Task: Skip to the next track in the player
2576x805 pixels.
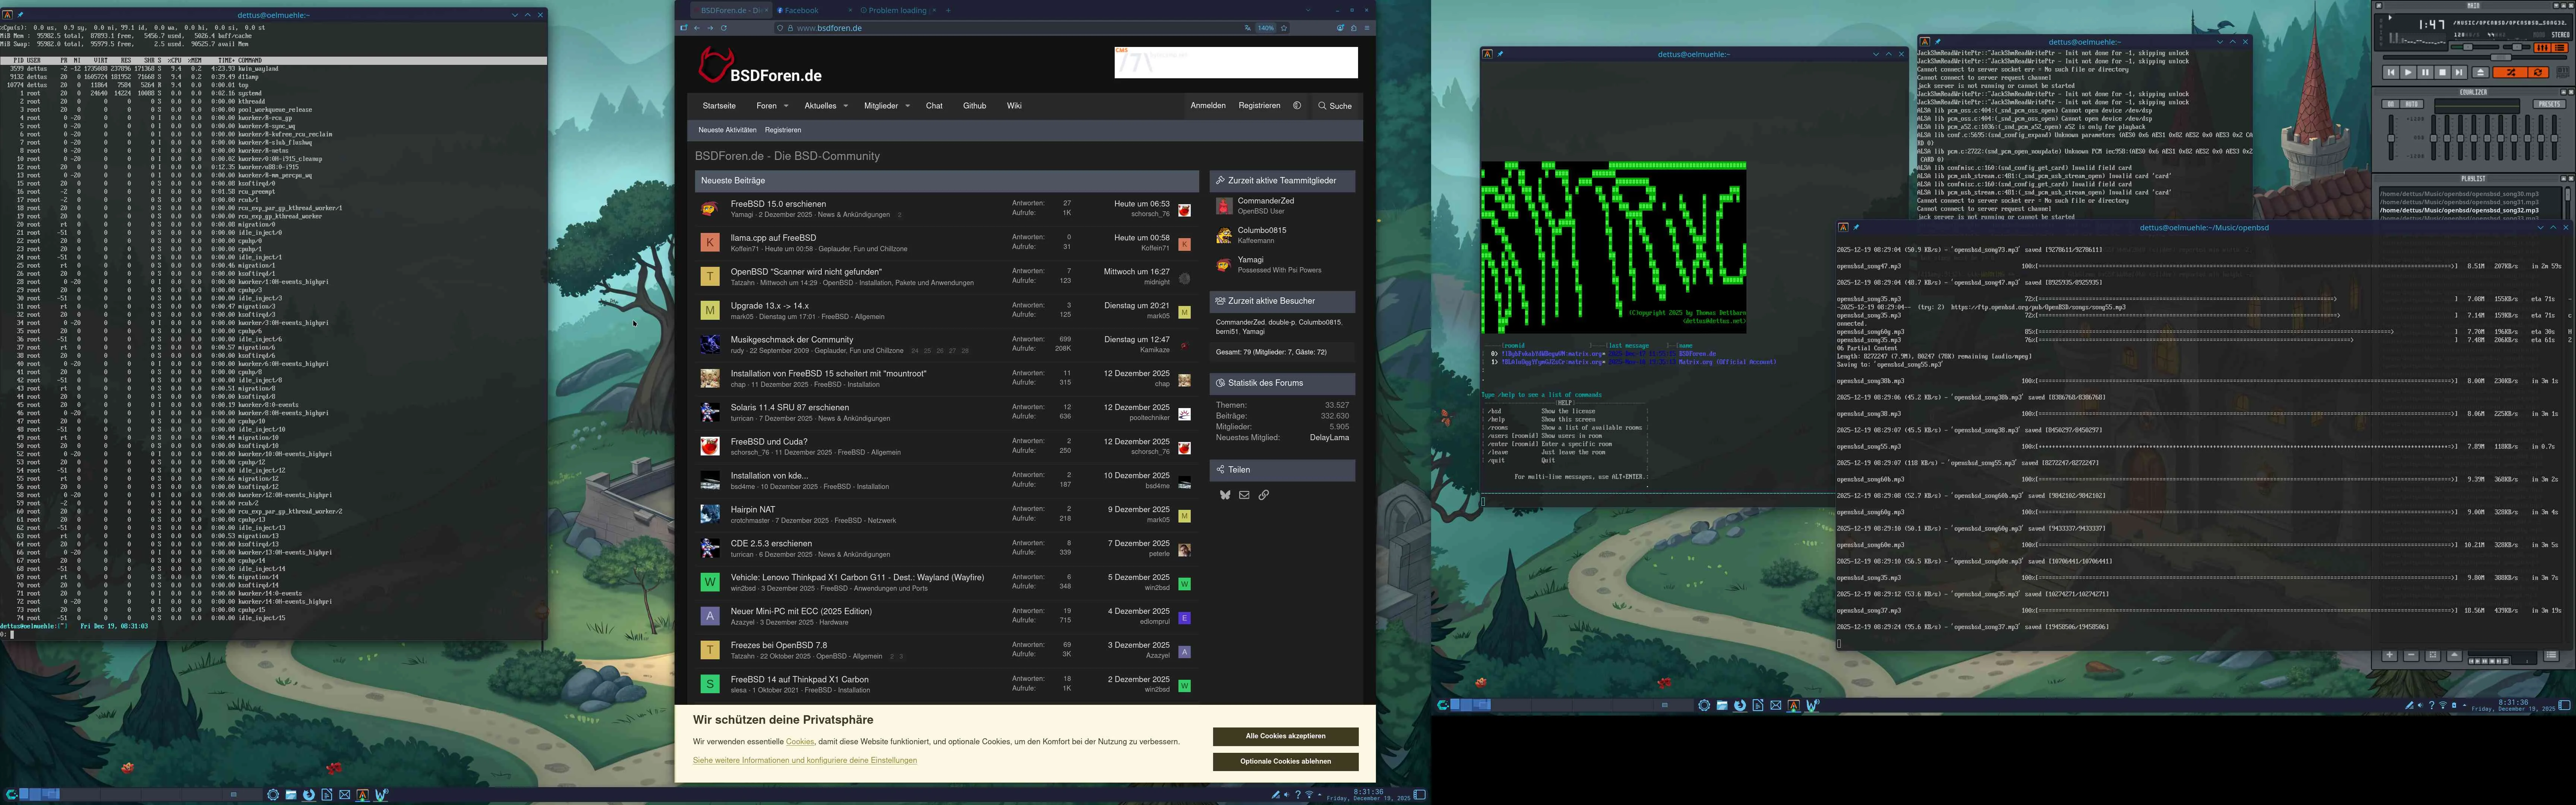Action: (2459, 72)
